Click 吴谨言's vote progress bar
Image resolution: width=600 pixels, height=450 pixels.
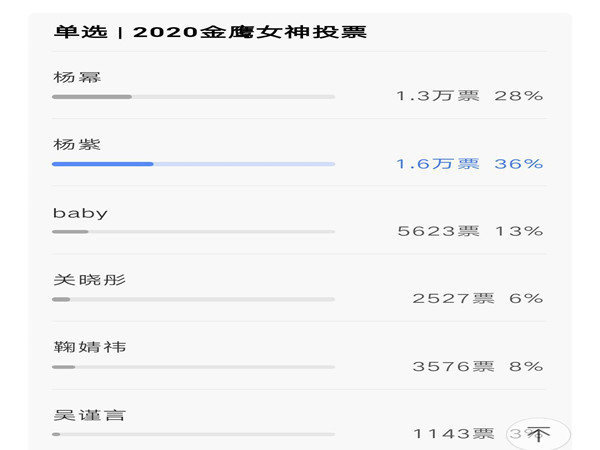pos(194,434)
